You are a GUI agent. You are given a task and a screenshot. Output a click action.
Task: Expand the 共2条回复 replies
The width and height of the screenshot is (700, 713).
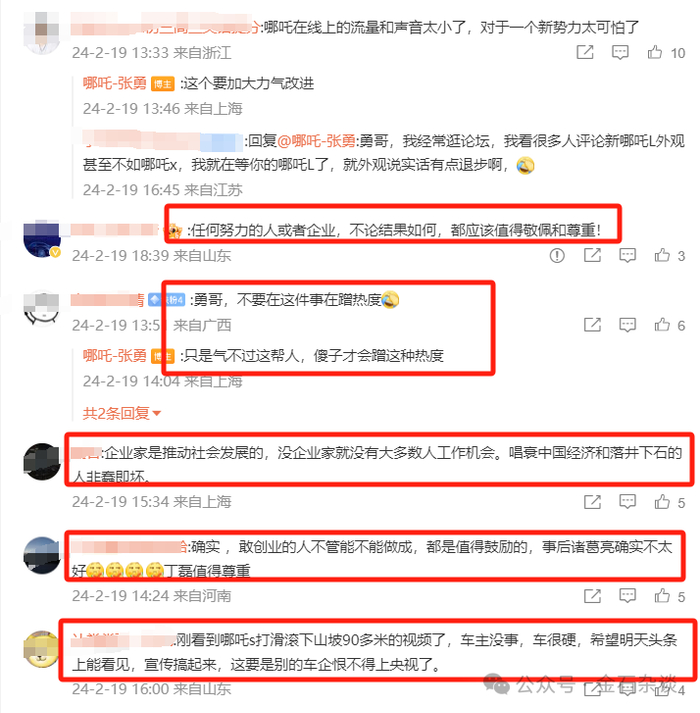click(x=121, y=413)
